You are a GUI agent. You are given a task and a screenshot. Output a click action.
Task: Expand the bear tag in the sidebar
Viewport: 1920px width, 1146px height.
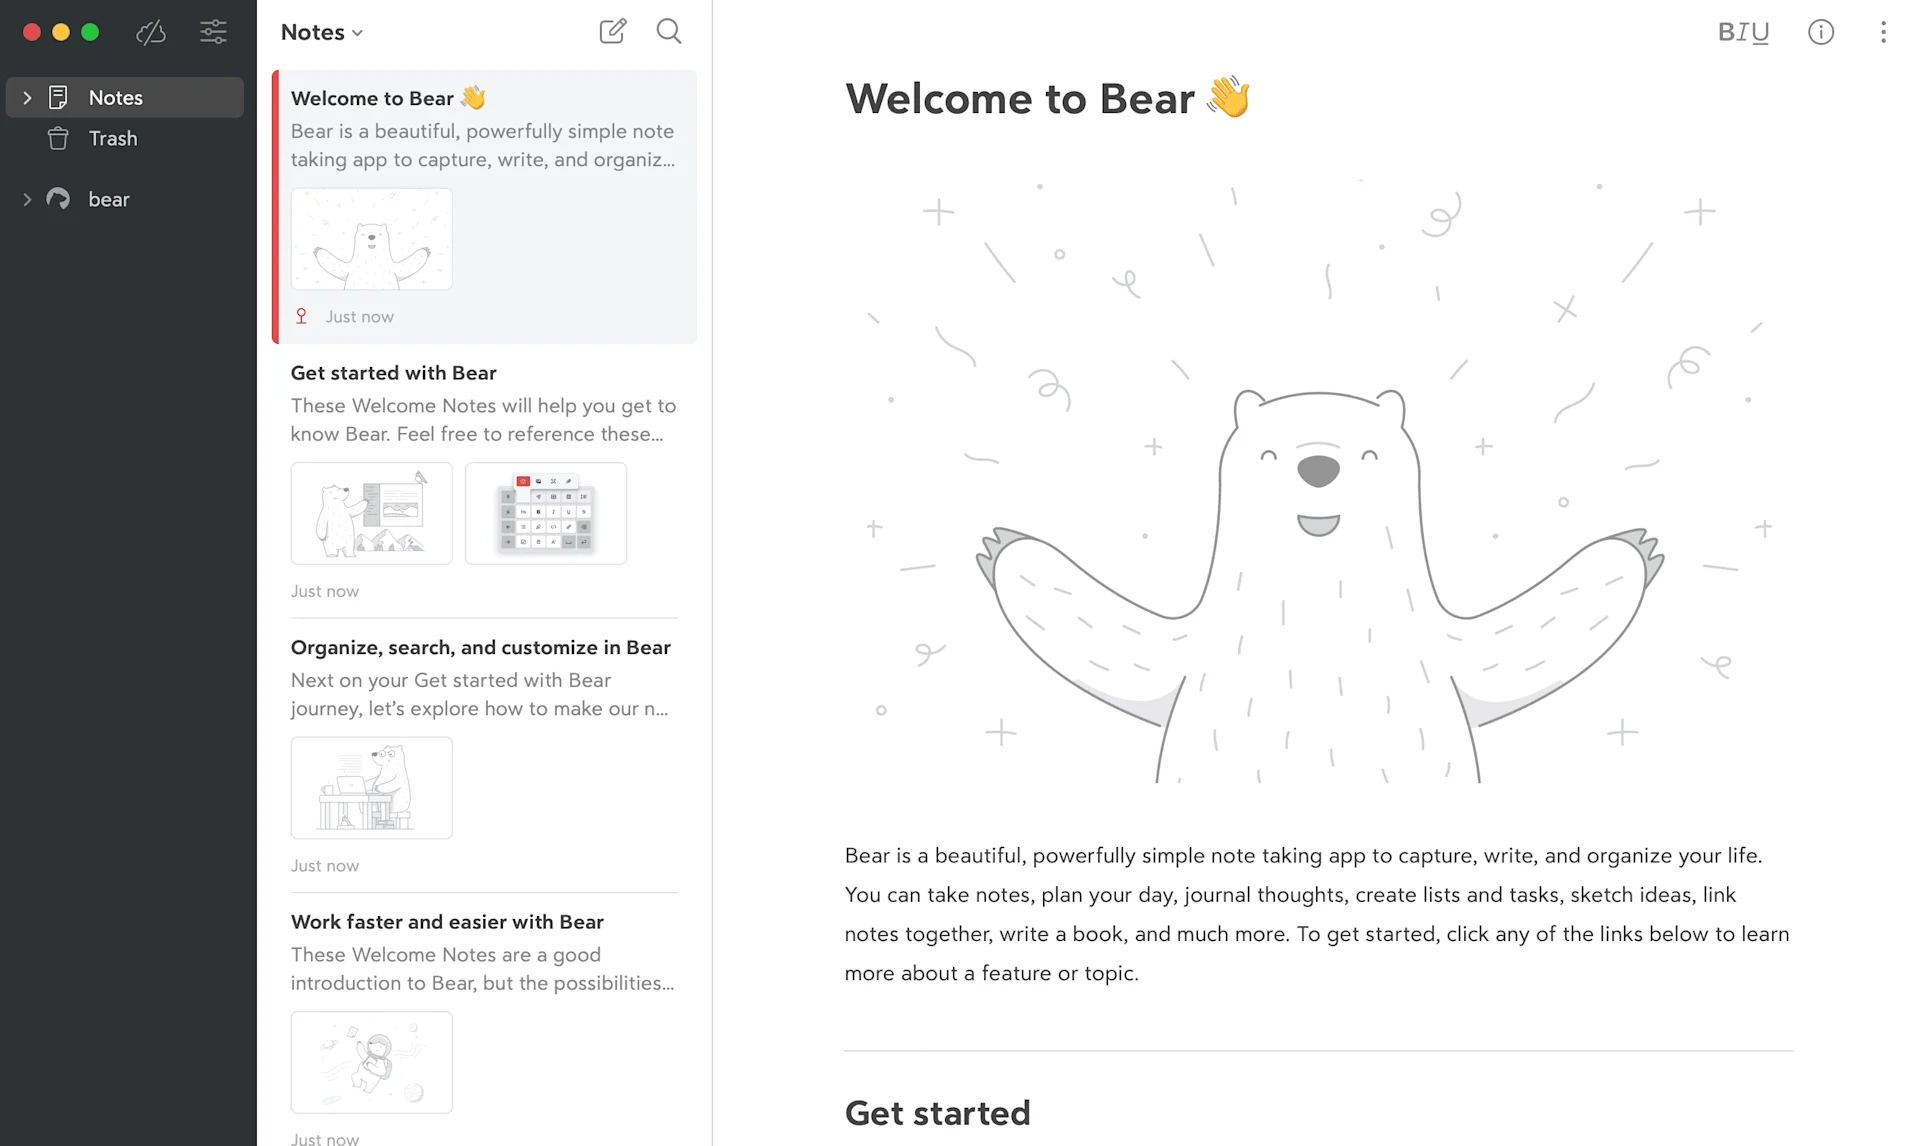[x=28, y=199]
